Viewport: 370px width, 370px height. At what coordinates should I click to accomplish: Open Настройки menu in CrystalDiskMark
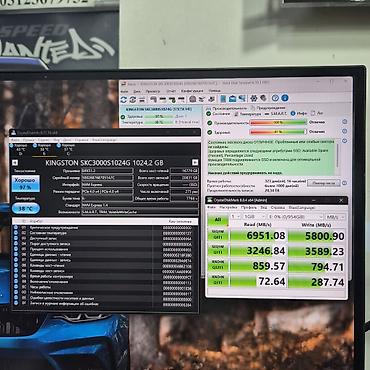pyautogui.click(x=228, y=207)
